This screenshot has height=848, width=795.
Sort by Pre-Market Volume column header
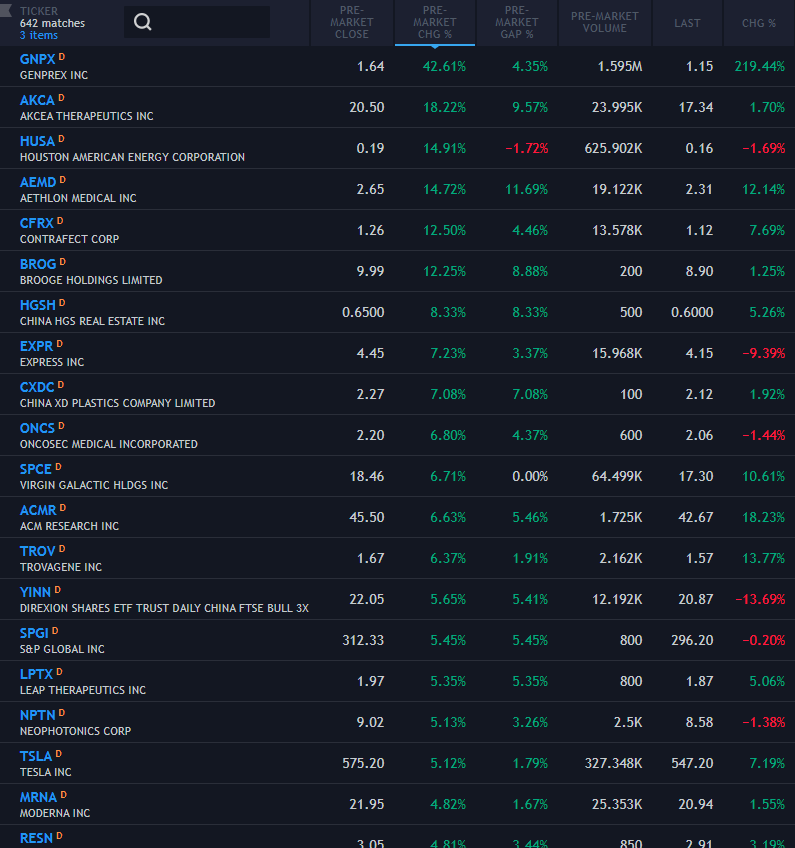[605, 22]
